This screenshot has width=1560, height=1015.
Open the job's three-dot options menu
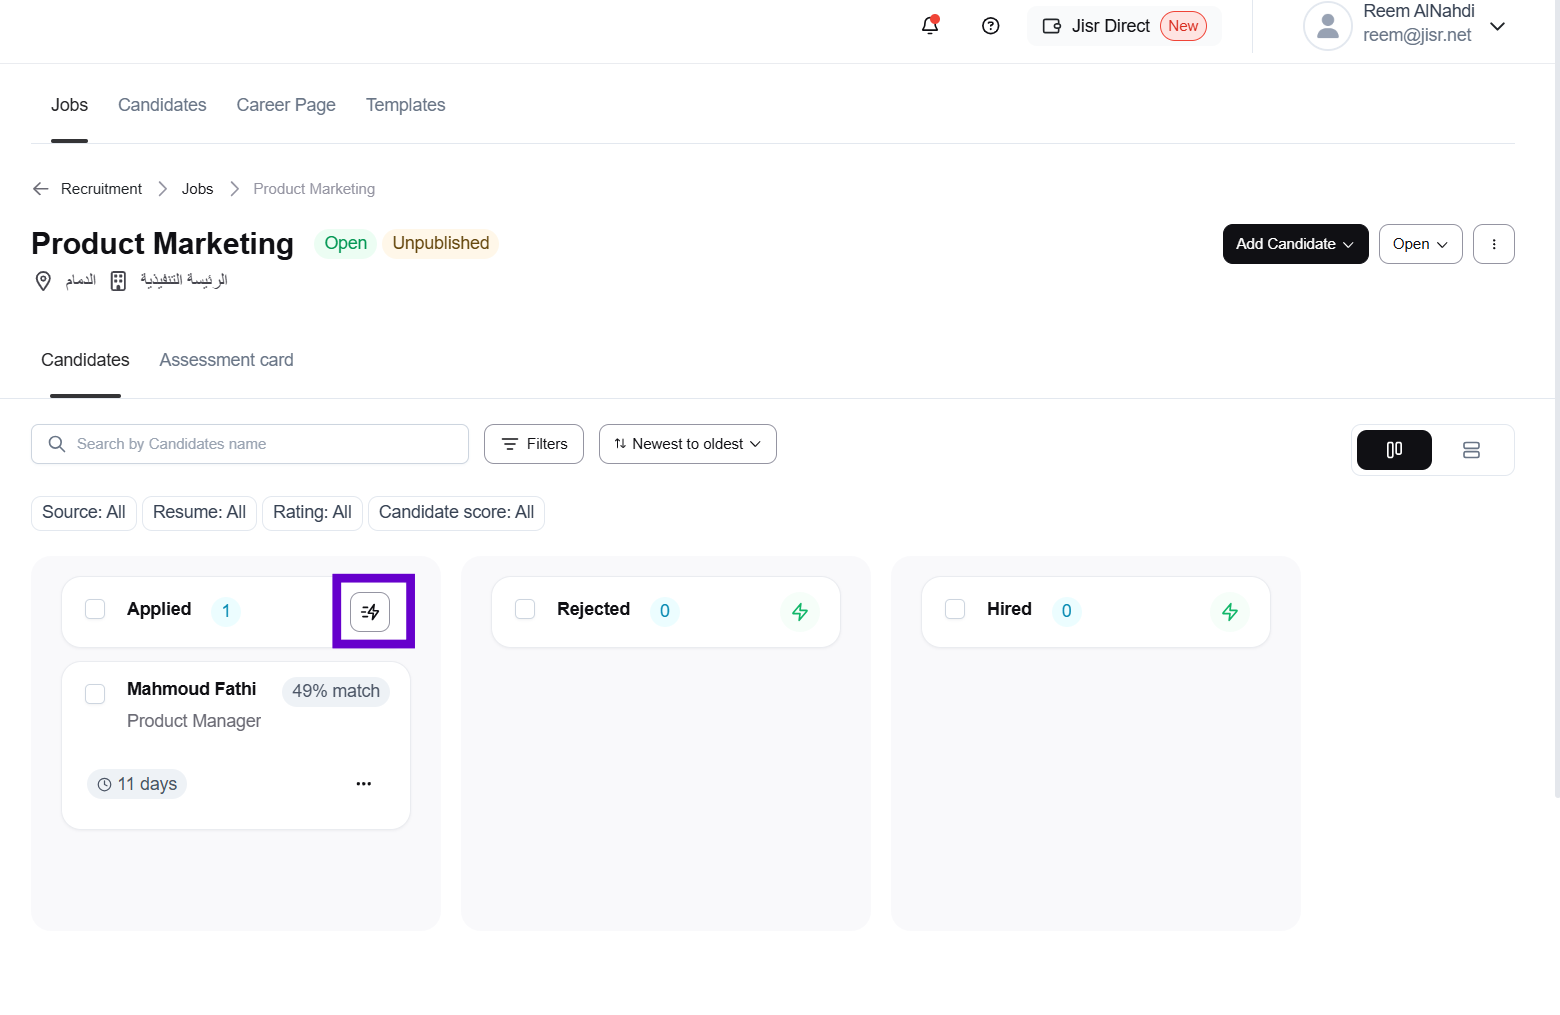pos(1494,244)
